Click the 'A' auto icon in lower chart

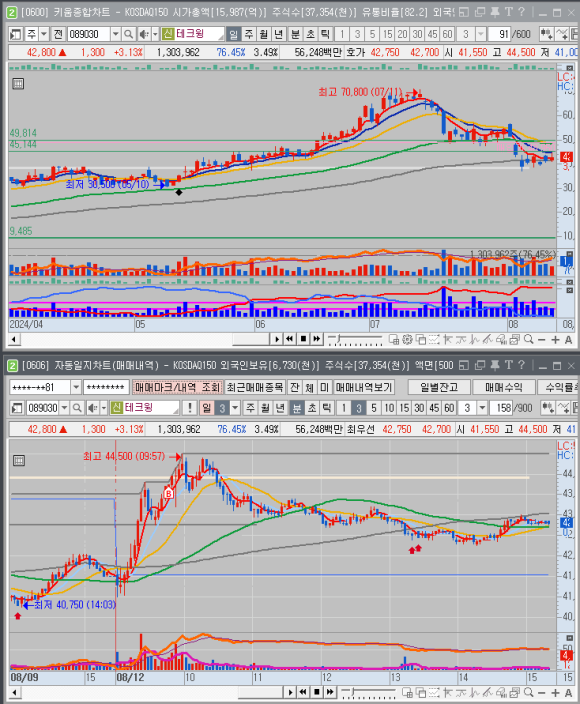(568, 692)
